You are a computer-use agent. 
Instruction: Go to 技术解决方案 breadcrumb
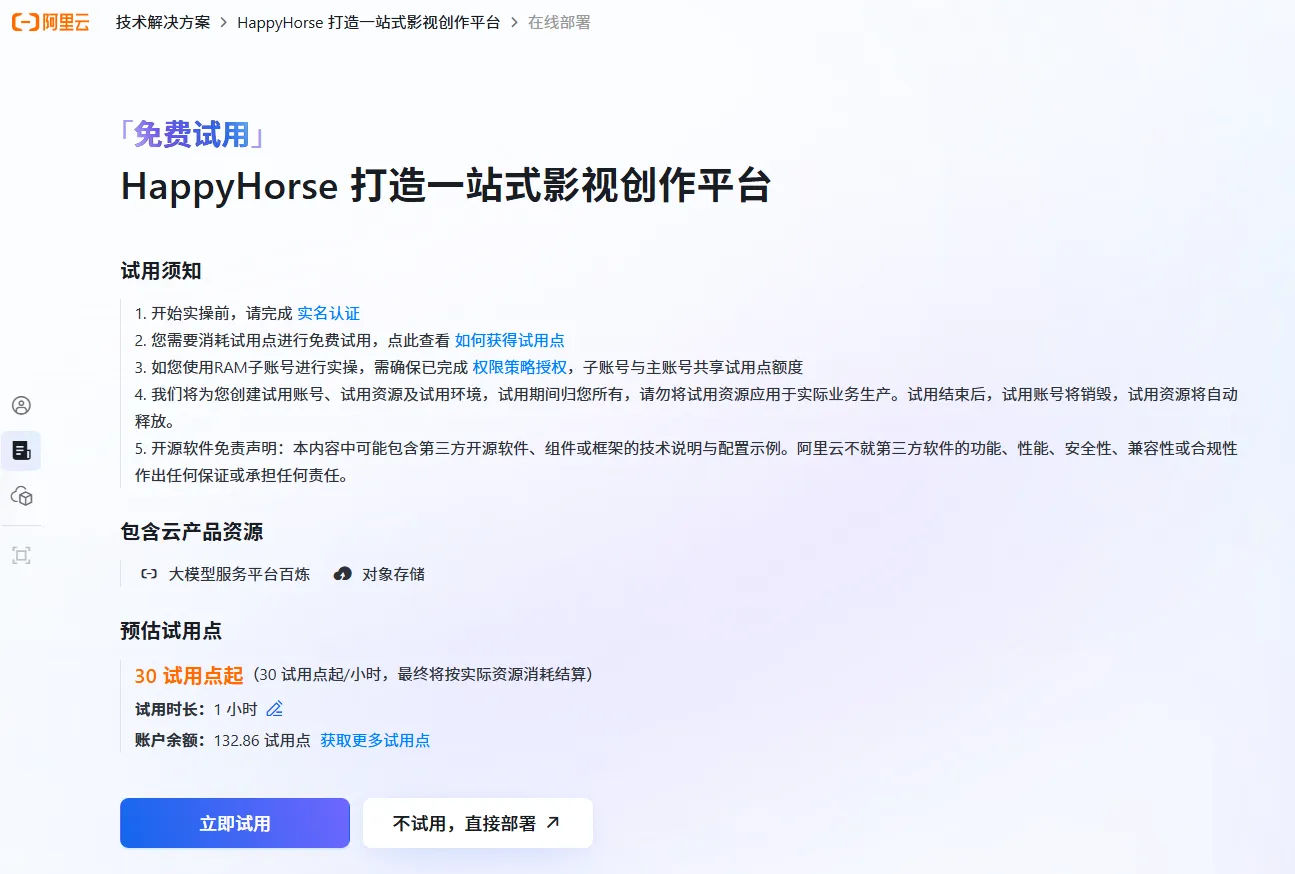163,22
